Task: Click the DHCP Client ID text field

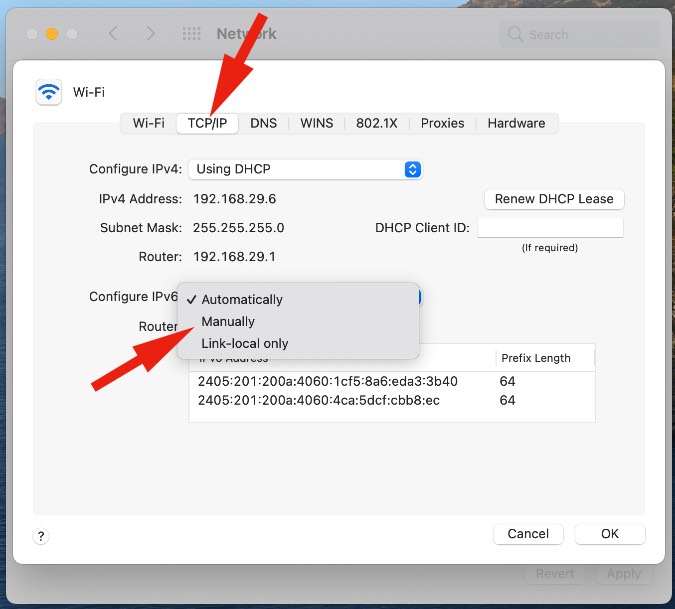Action: [550, 228]
